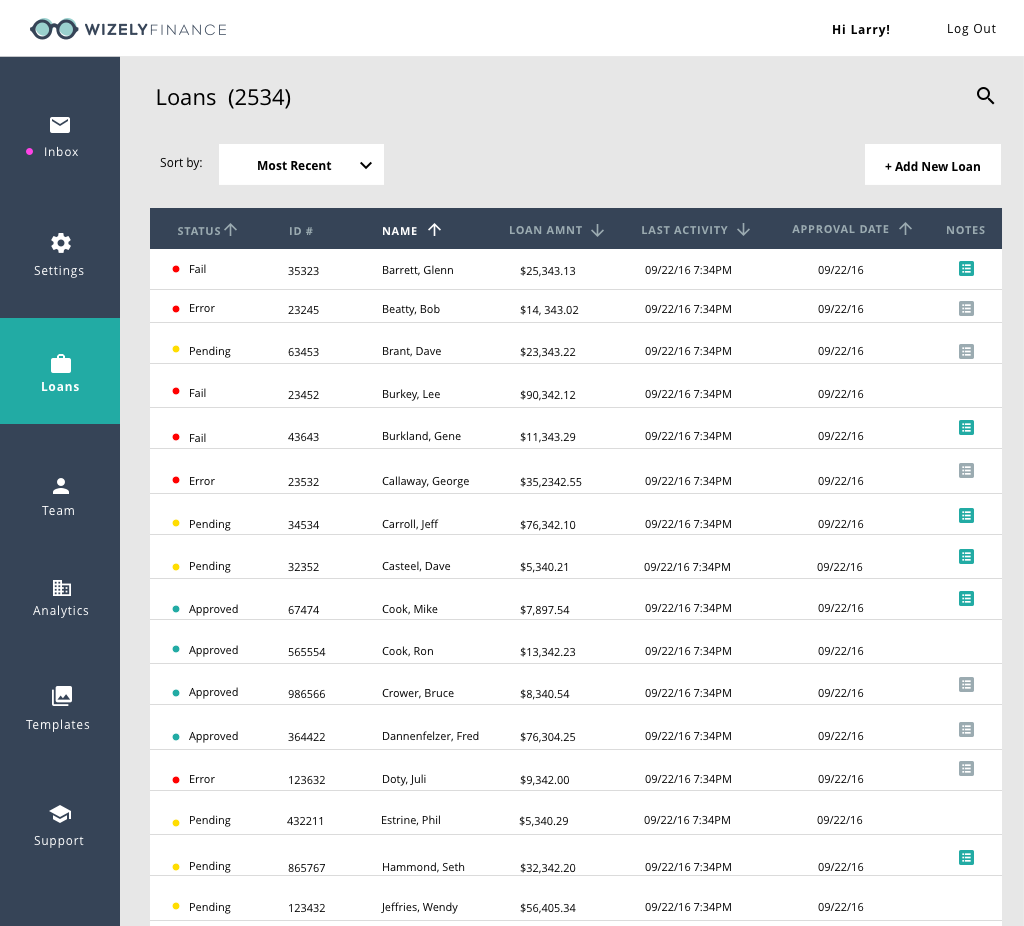Open notes for Barrett, Glenn

point(967,268)
